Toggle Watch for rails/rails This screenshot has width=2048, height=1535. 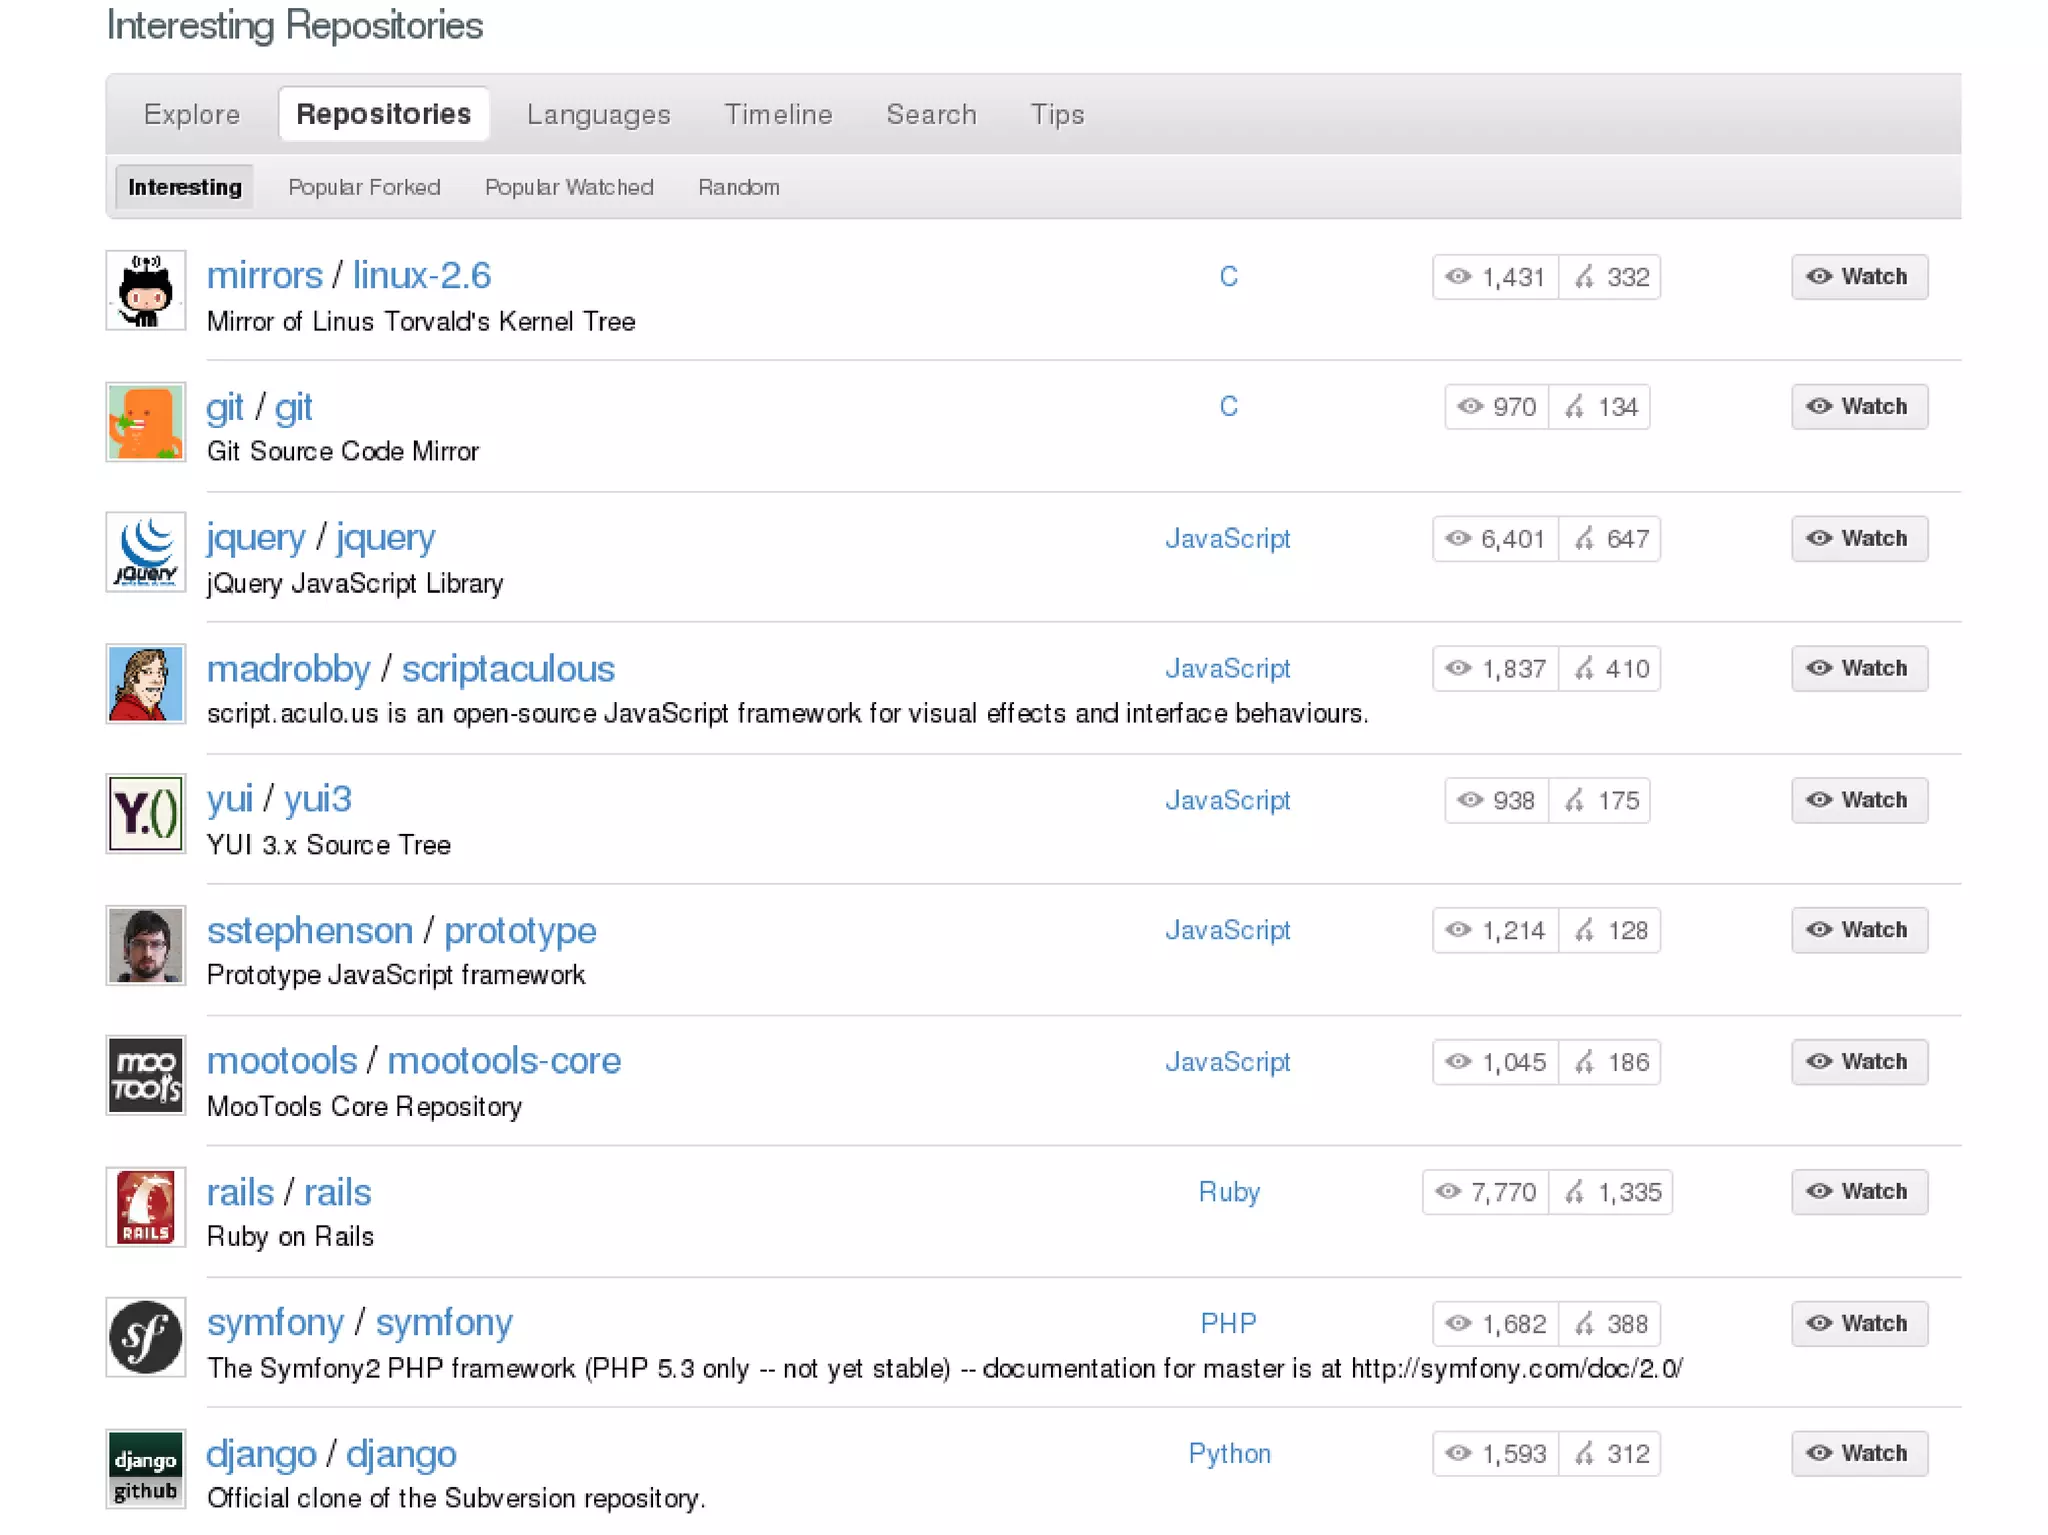point(1858,1191)
